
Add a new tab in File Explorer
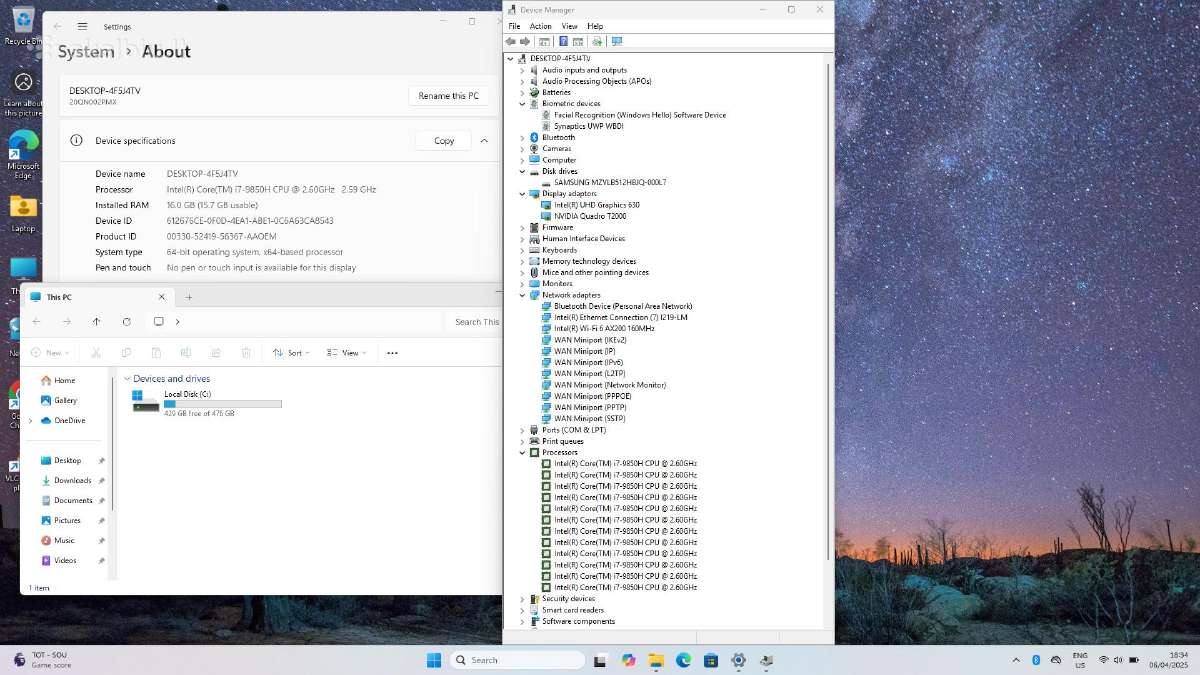189,297
